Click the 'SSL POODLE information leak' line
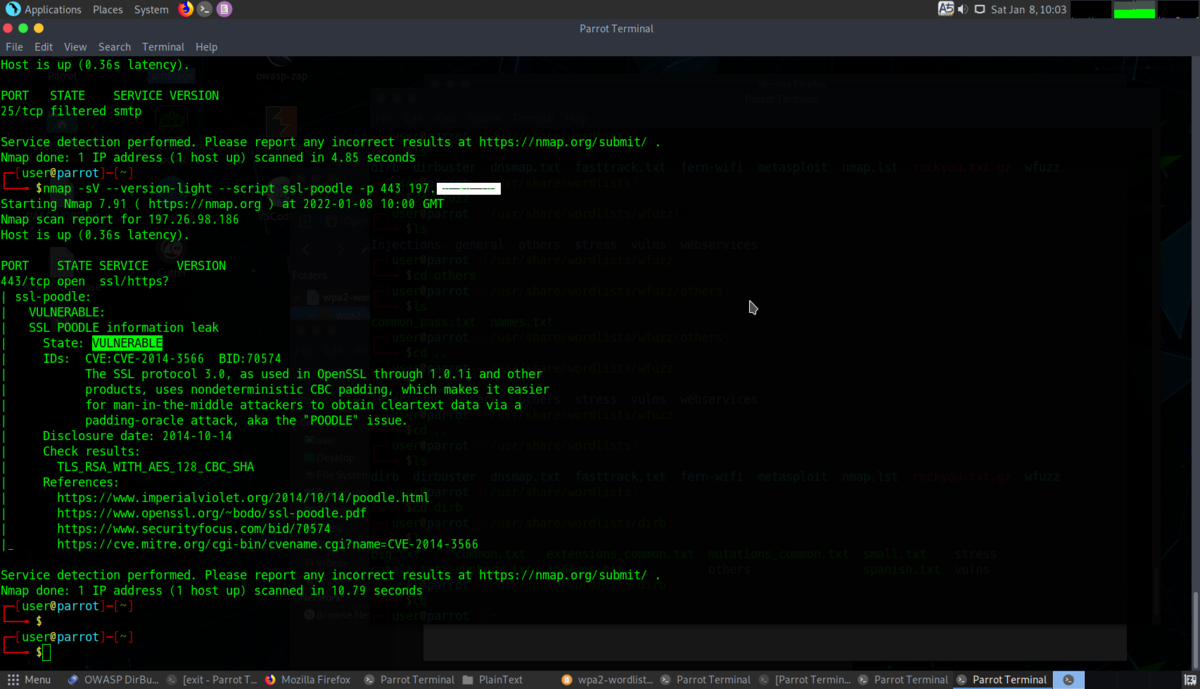This screenshot has height=689, width=1200. coord(124,328)
